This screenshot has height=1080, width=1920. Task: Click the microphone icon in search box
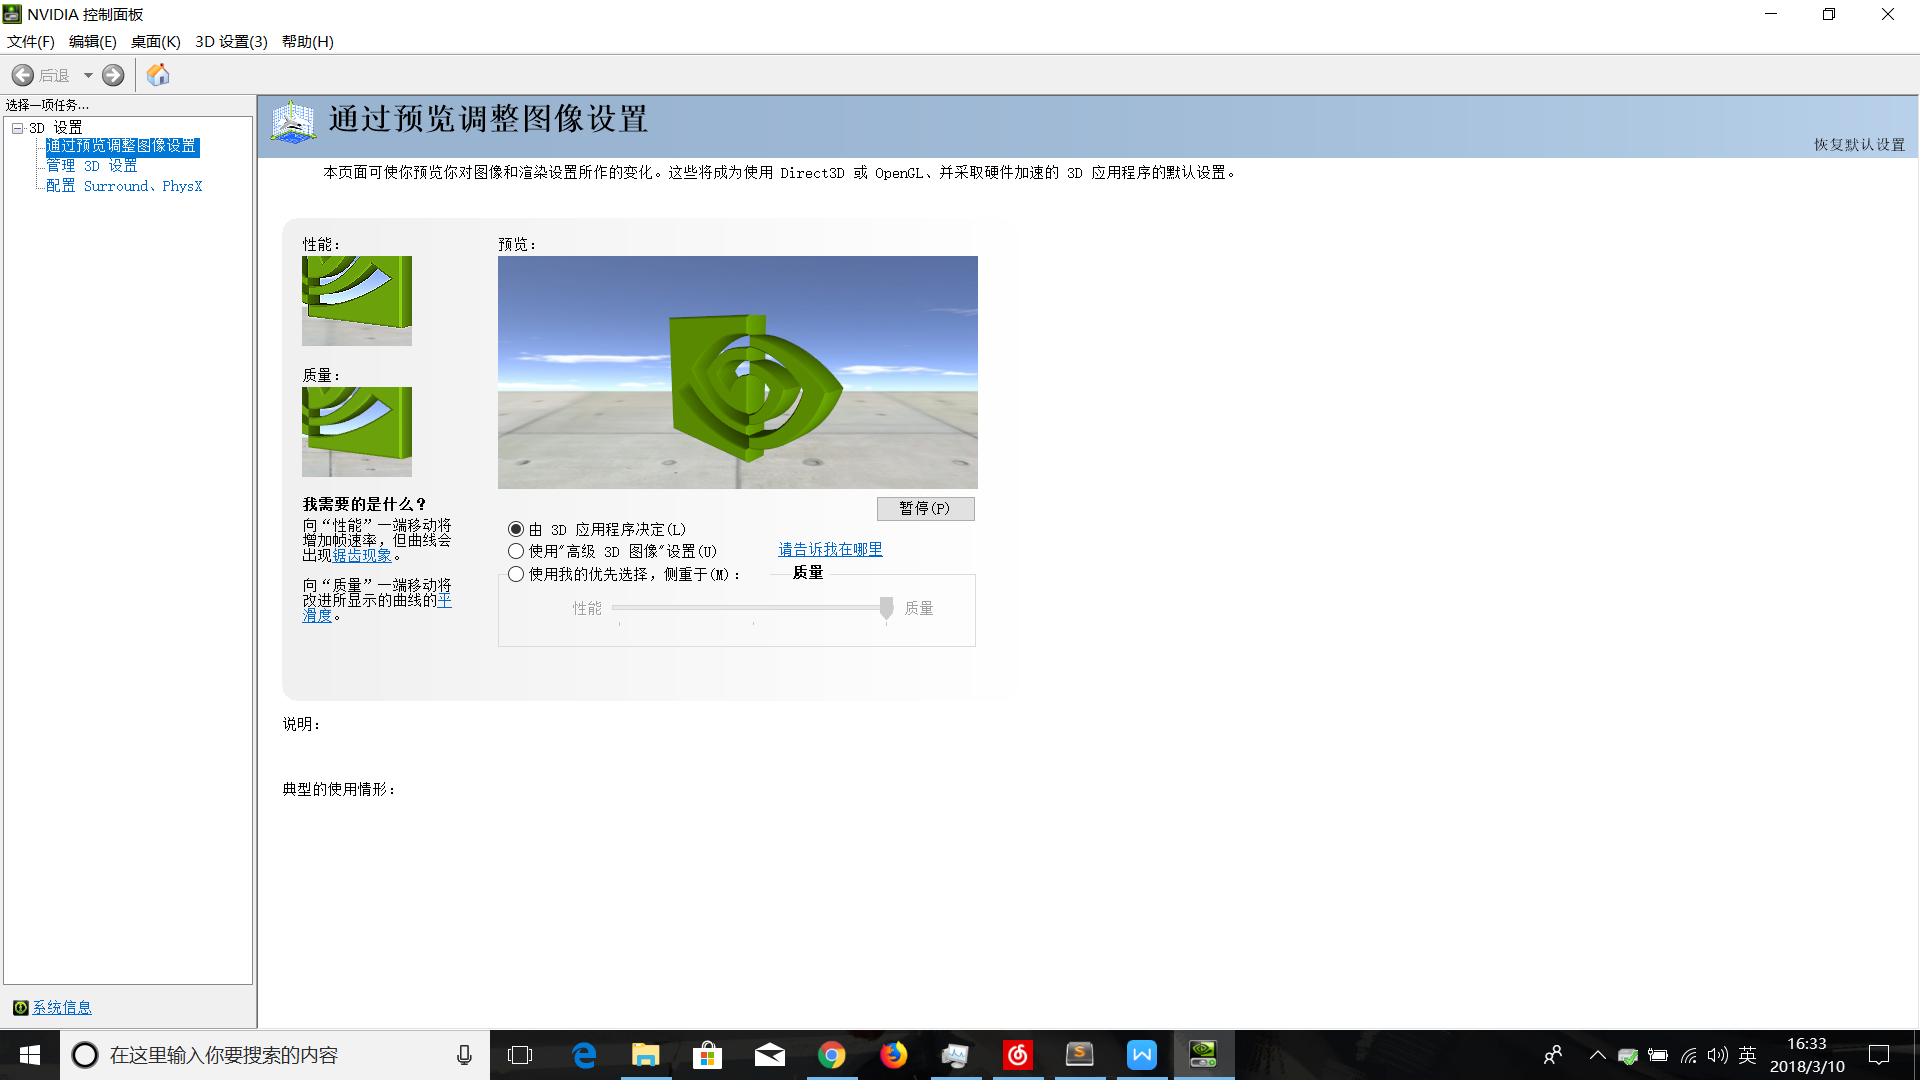464,1055
